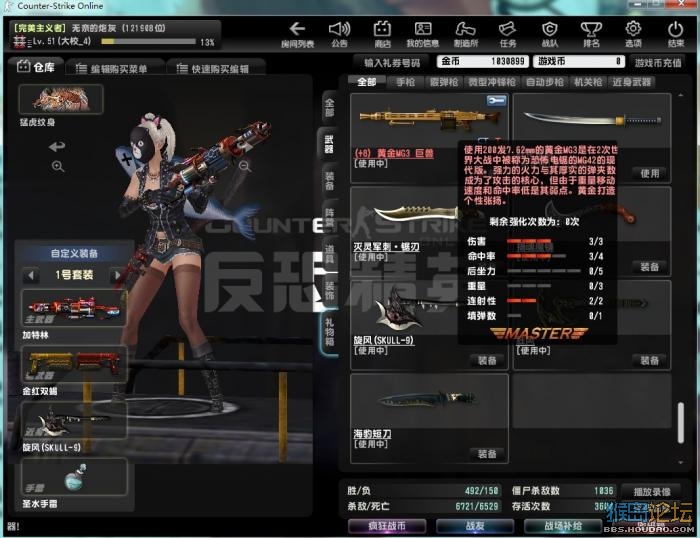Viewport: 700px width, 538px height.
Task: Click the level experience progress bar 13%
Action: tap(148, 42)
